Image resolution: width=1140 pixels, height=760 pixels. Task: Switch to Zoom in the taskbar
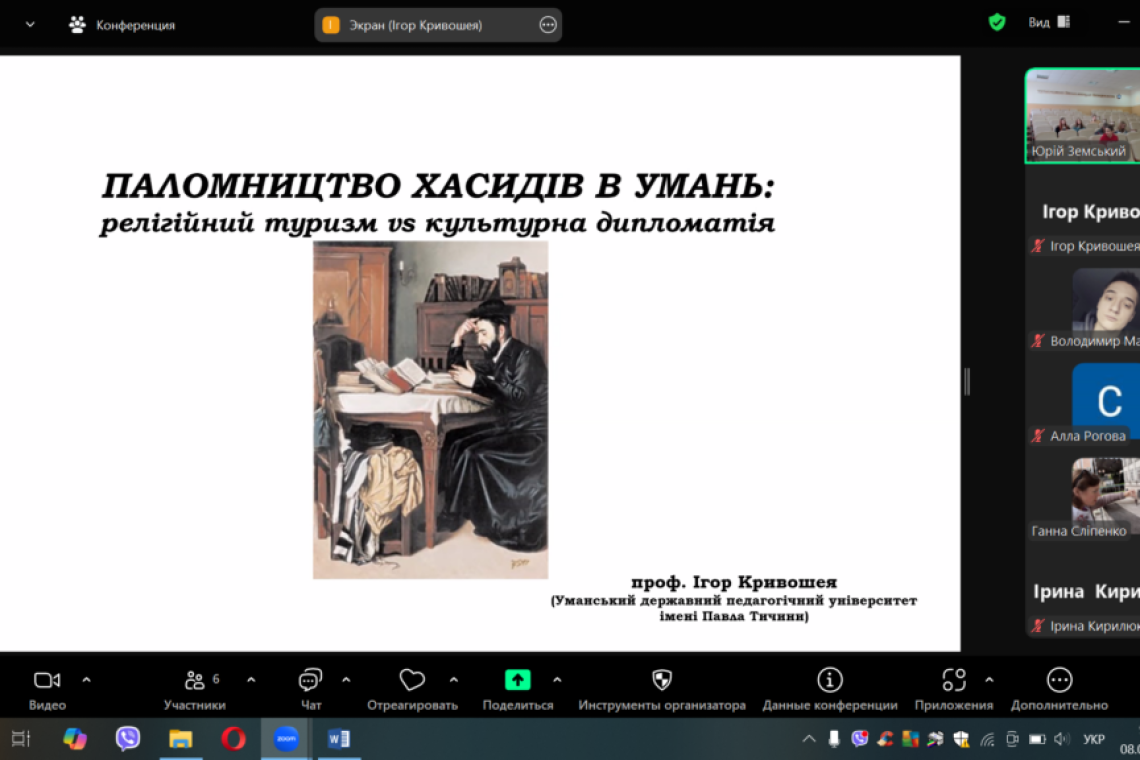pos(286,739)
